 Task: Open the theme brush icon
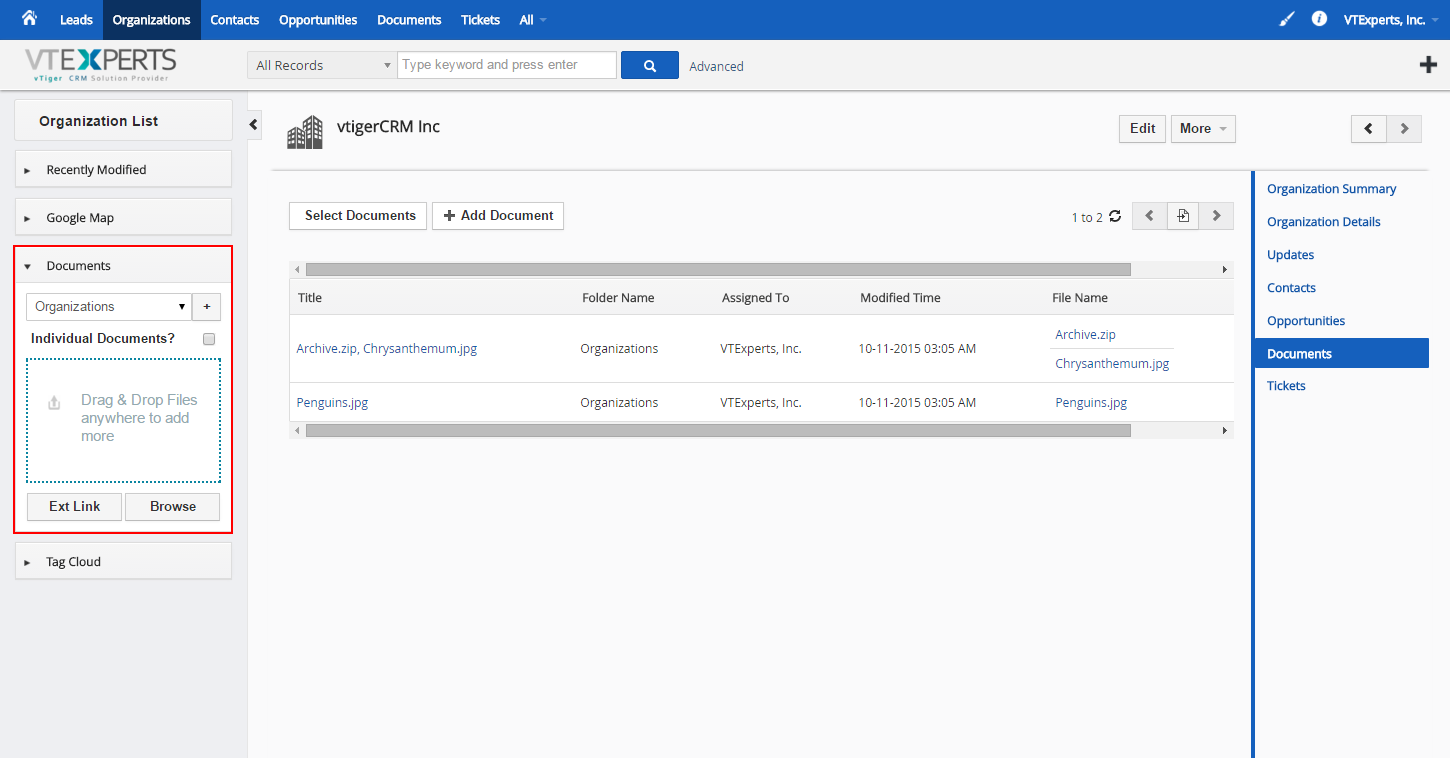[x=1287, y=19]
